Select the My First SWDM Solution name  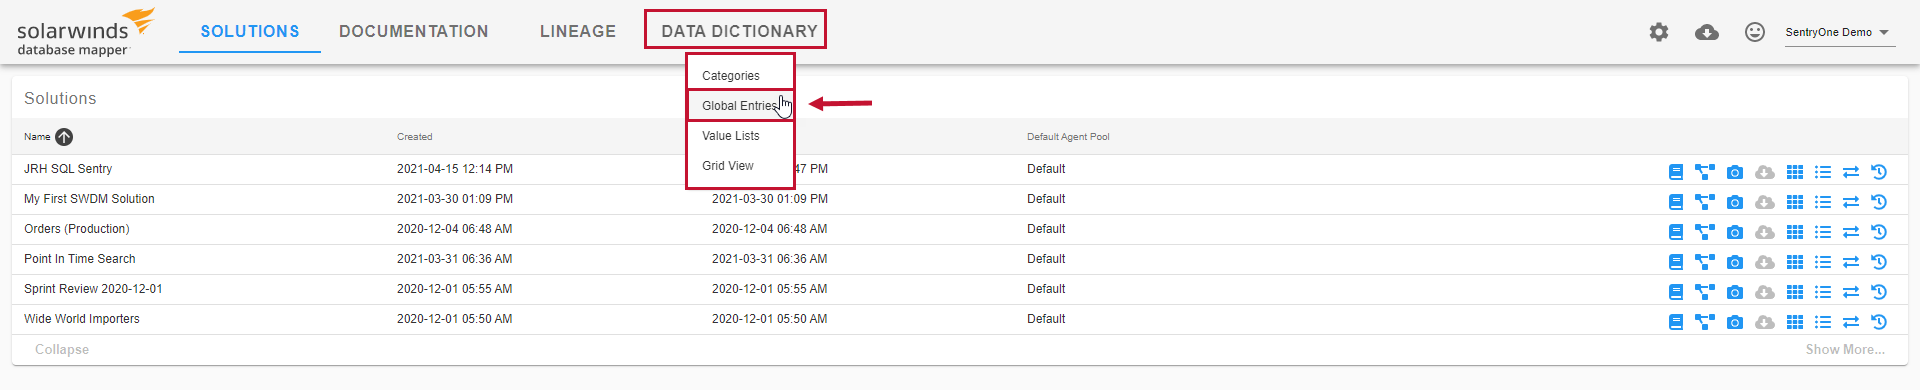(89, 199)
